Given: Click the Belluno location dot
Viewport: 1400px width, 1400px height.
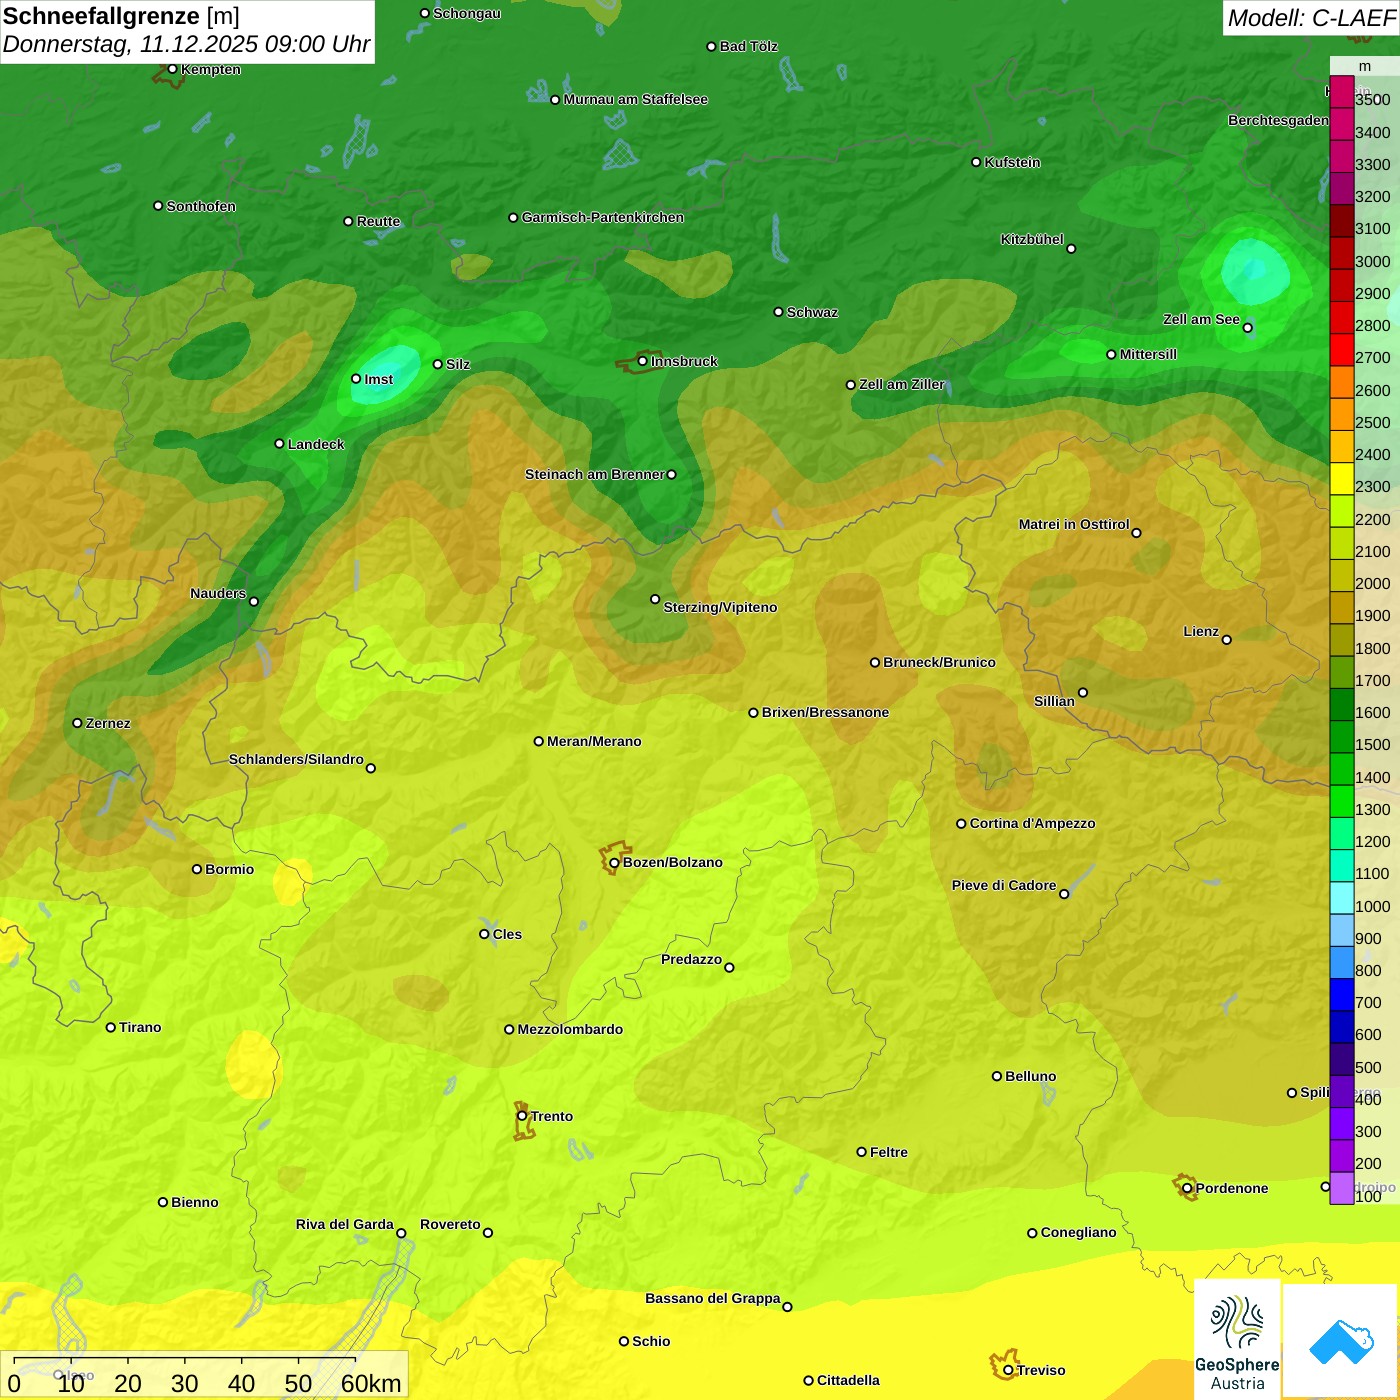Looking at the screenshot, I should click(996, 1076).
